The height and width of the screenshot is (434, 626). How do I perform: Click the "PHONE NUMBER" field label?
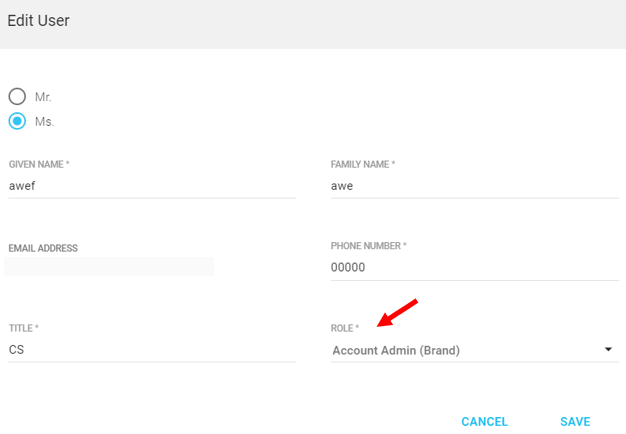coord(368,246)
